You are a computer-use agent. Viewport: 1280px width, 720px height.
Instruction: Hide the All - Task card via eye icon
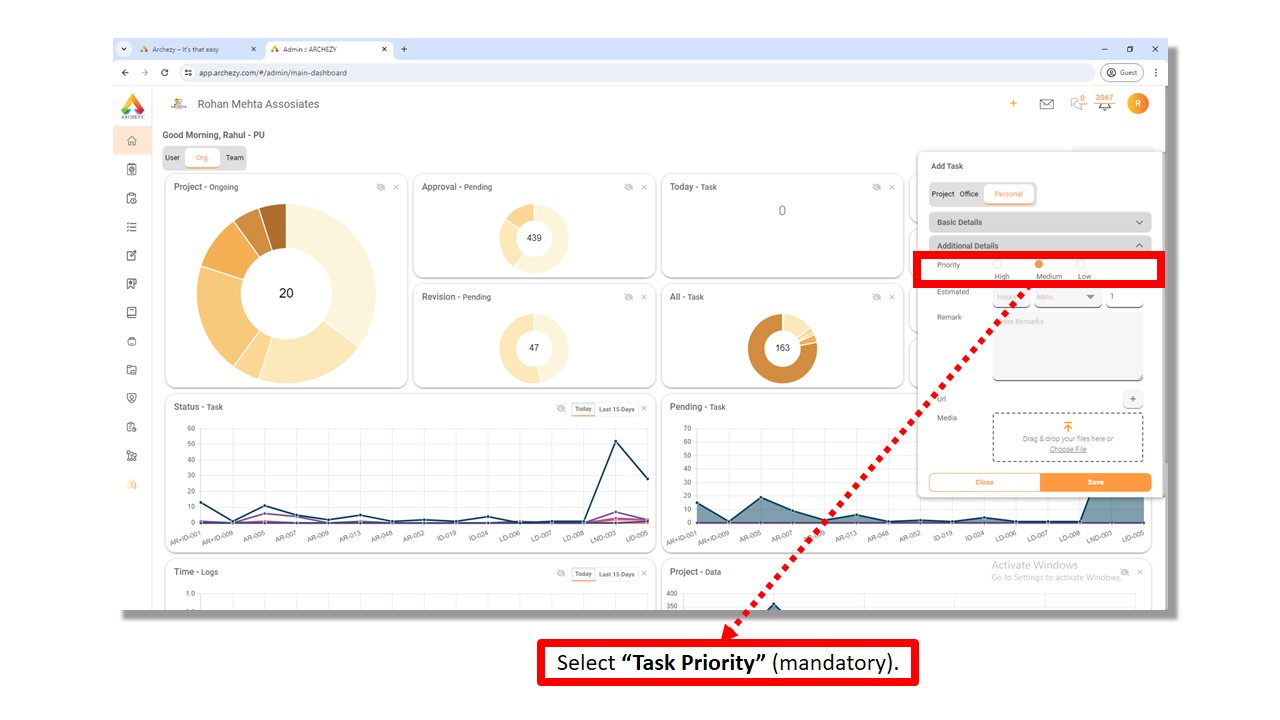[x=877, y=297]
